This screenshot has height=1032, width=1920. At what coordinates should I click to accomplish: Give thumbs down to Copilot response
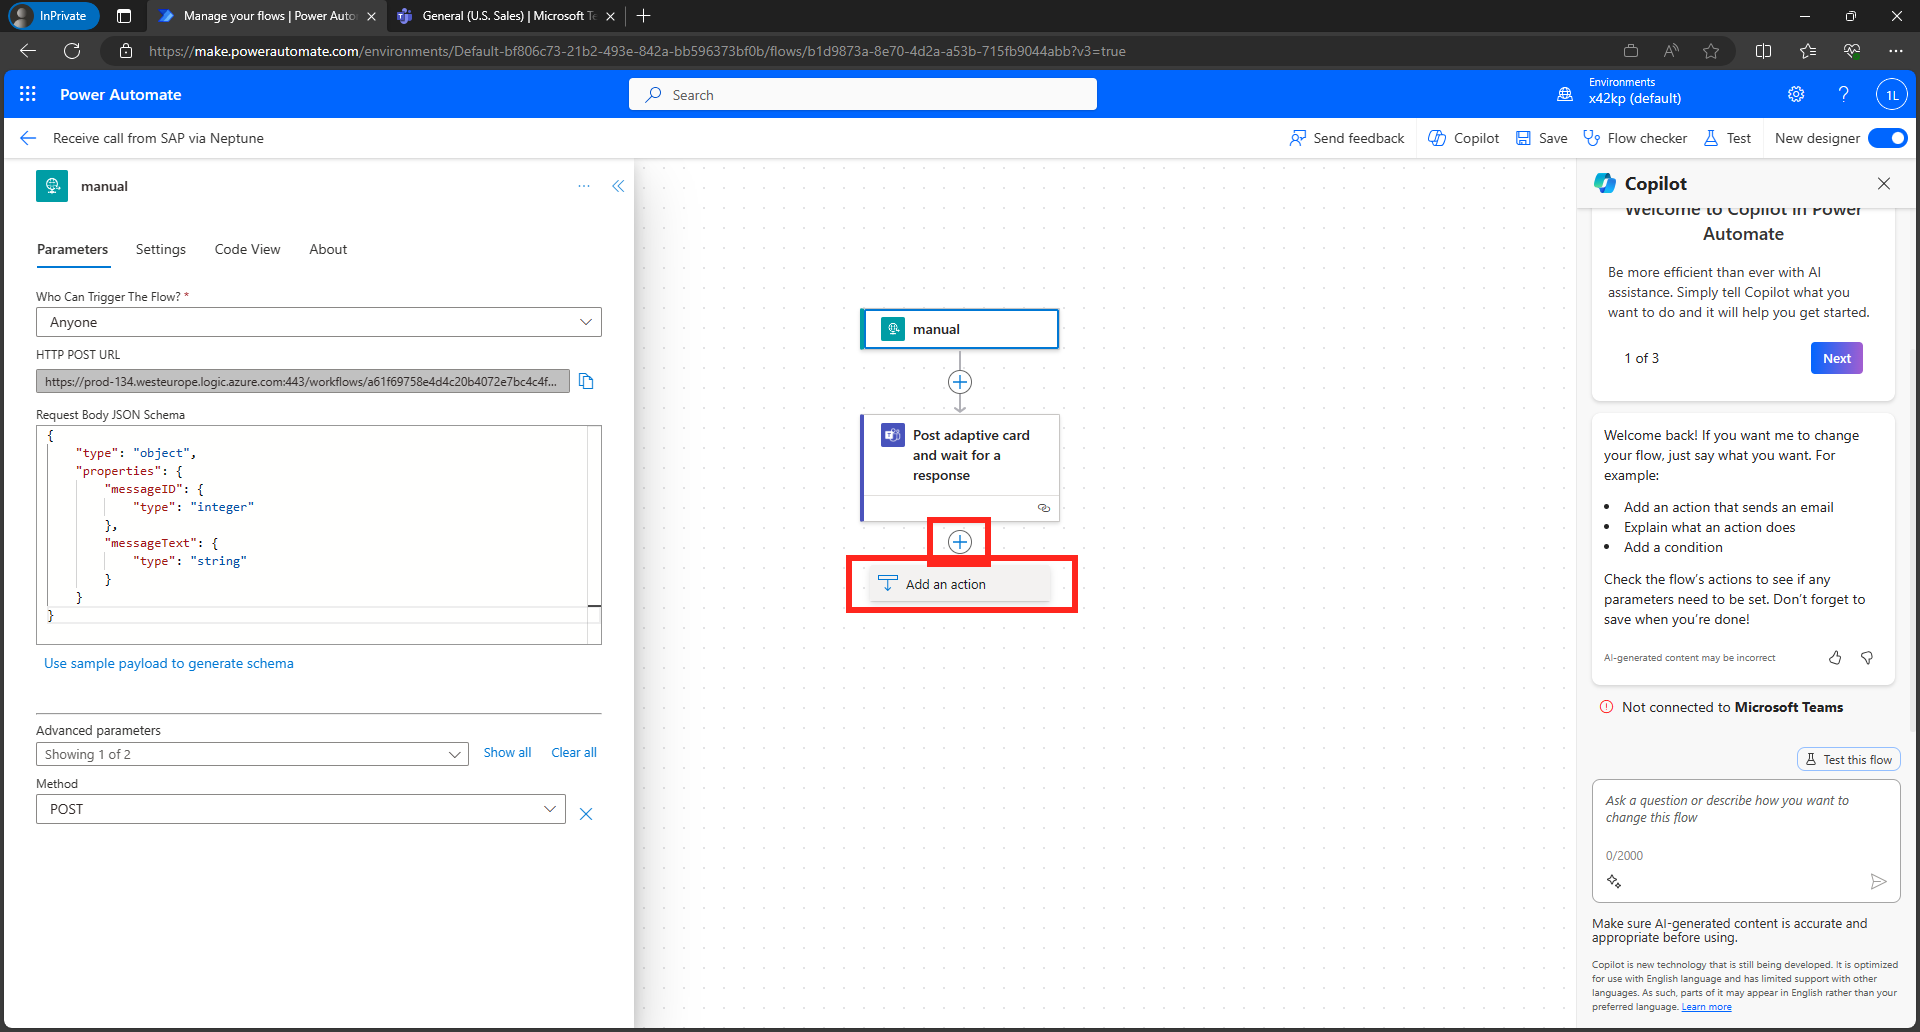1866,657
